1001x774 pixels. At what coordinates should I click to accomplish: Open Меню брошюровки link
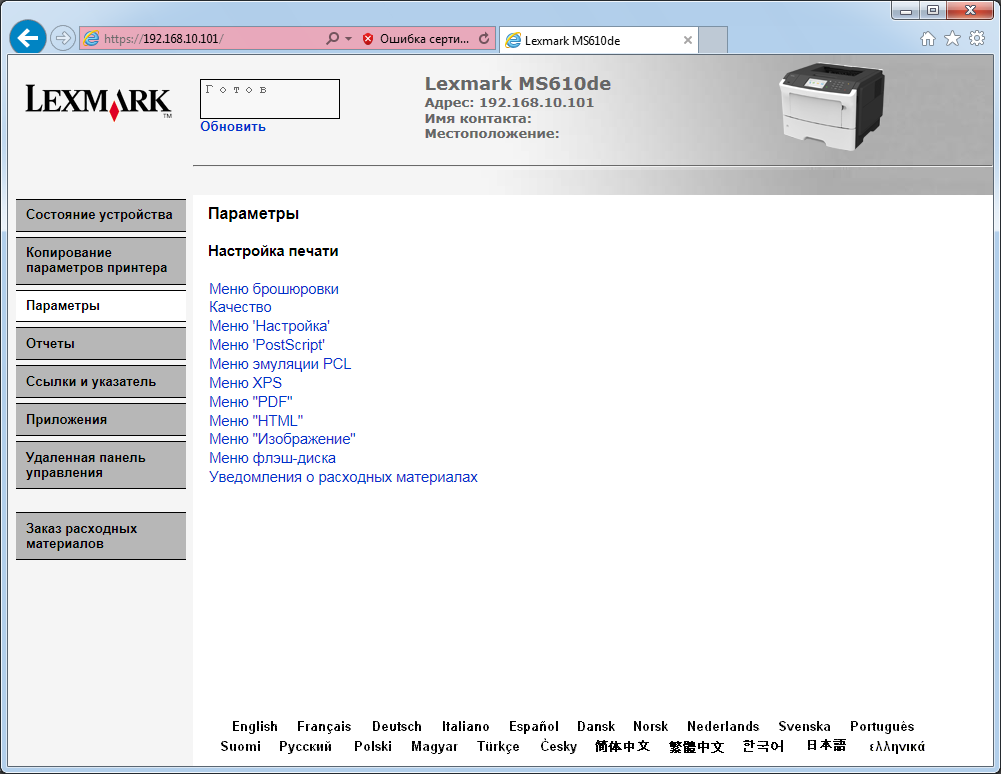point(274,289)
